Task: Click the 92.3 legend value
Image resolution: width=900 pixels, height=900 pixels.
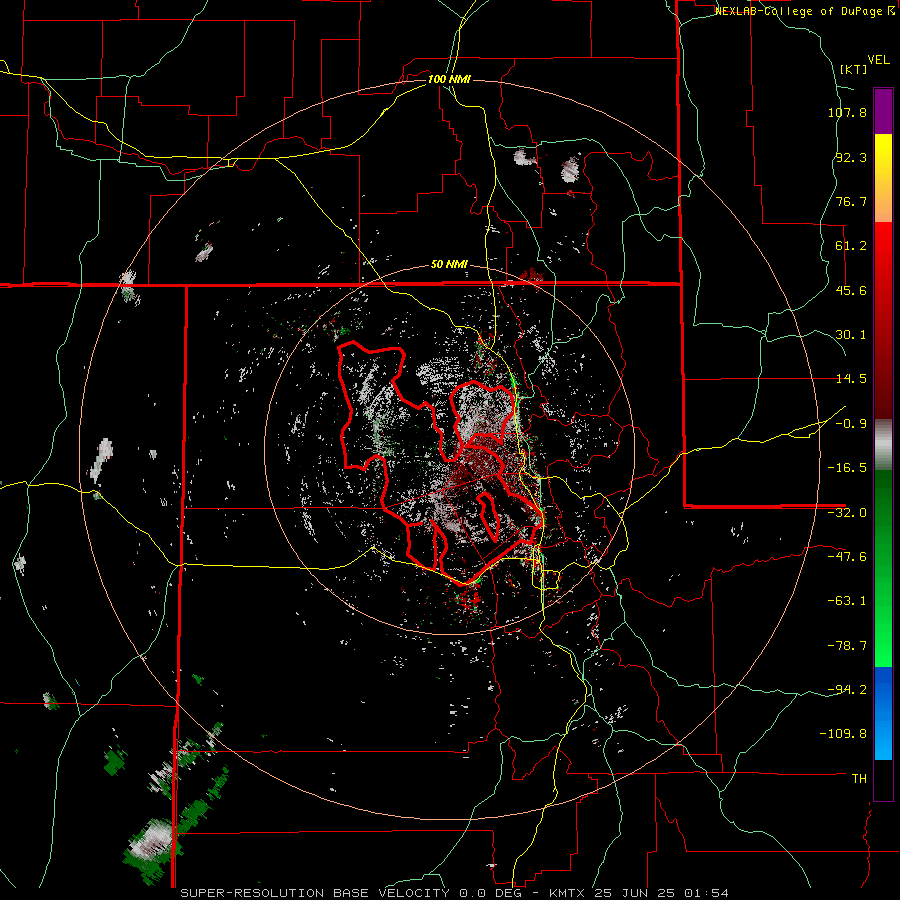Action: (851, 157)
